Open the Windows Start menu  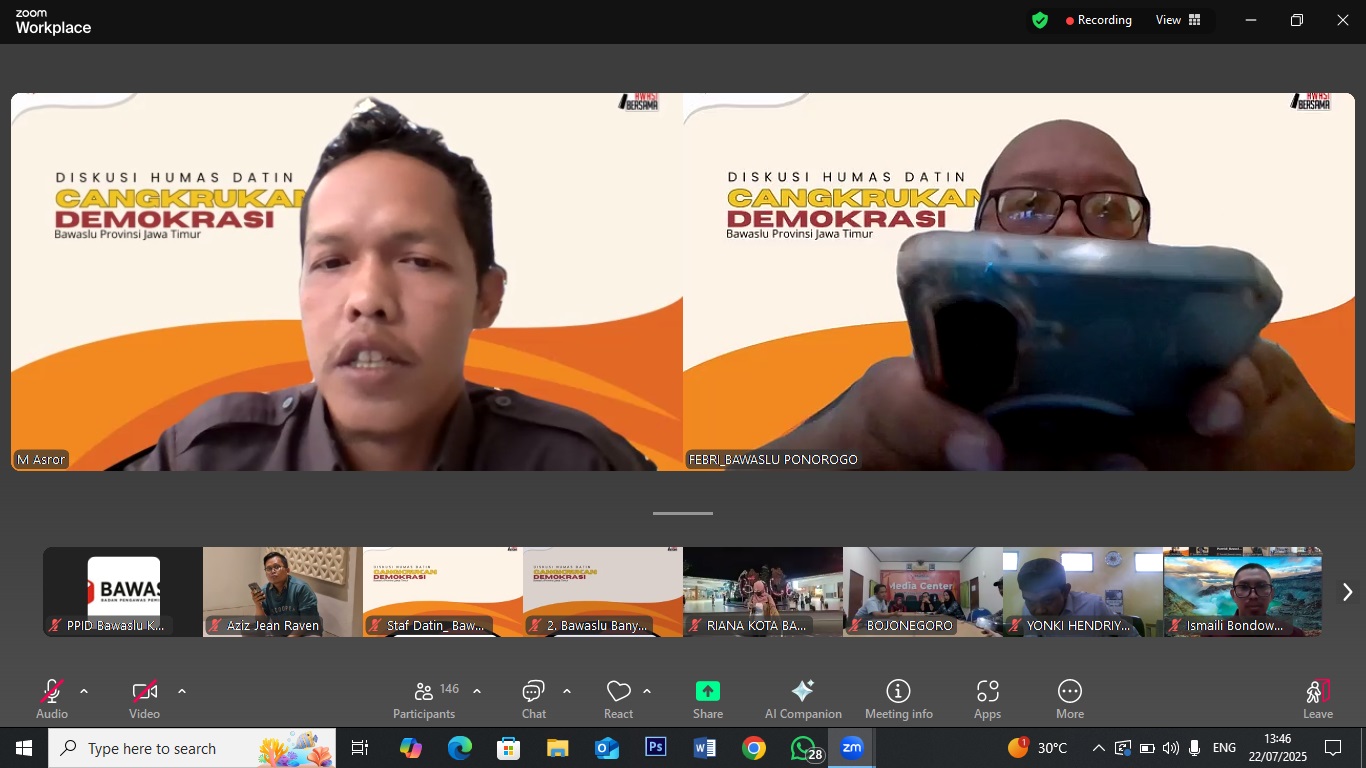point(24,748)
